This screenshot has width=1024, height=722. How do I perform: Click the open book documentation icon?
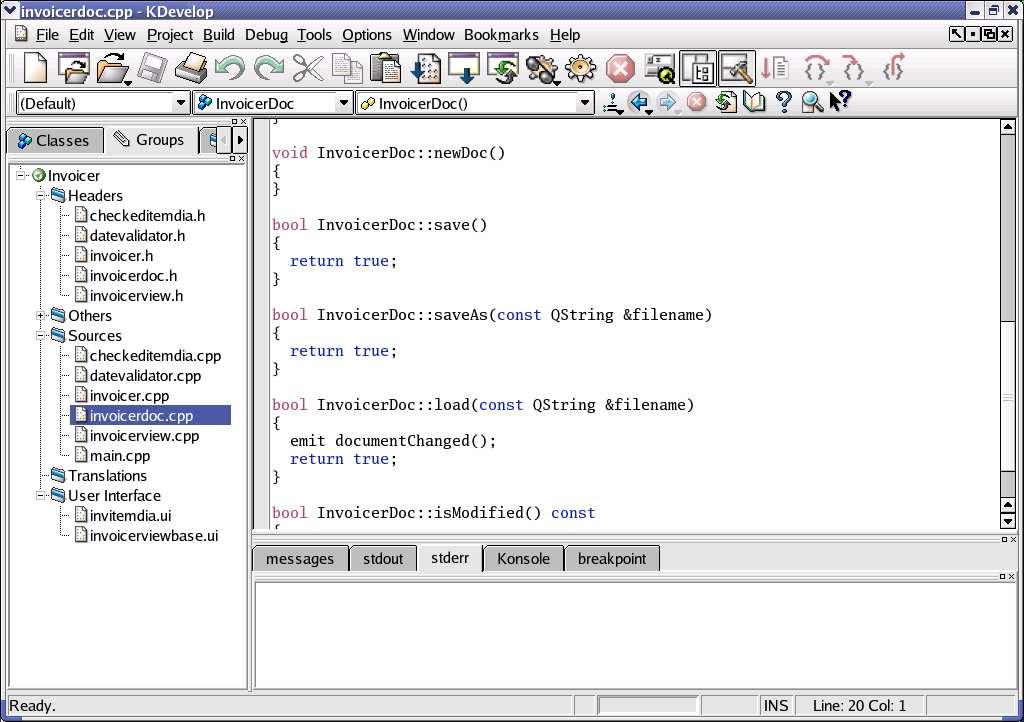pos(754,102)
